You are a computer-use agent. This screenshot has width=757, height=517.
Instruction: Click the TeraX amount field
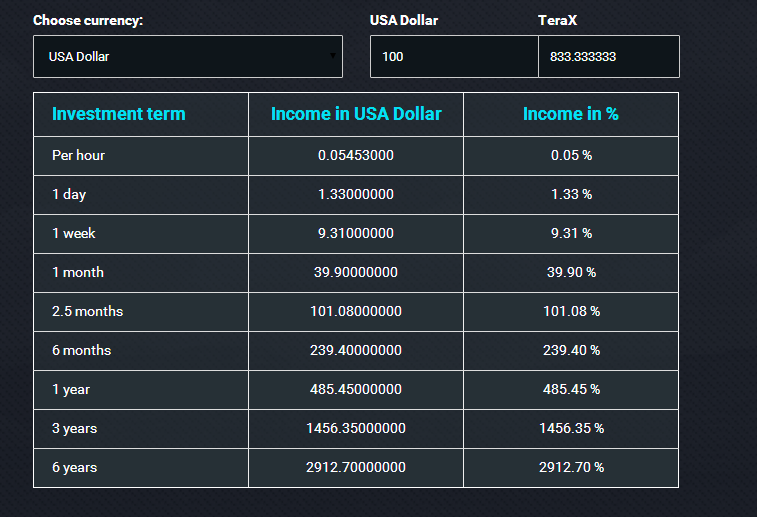click(x=608, y=57)
